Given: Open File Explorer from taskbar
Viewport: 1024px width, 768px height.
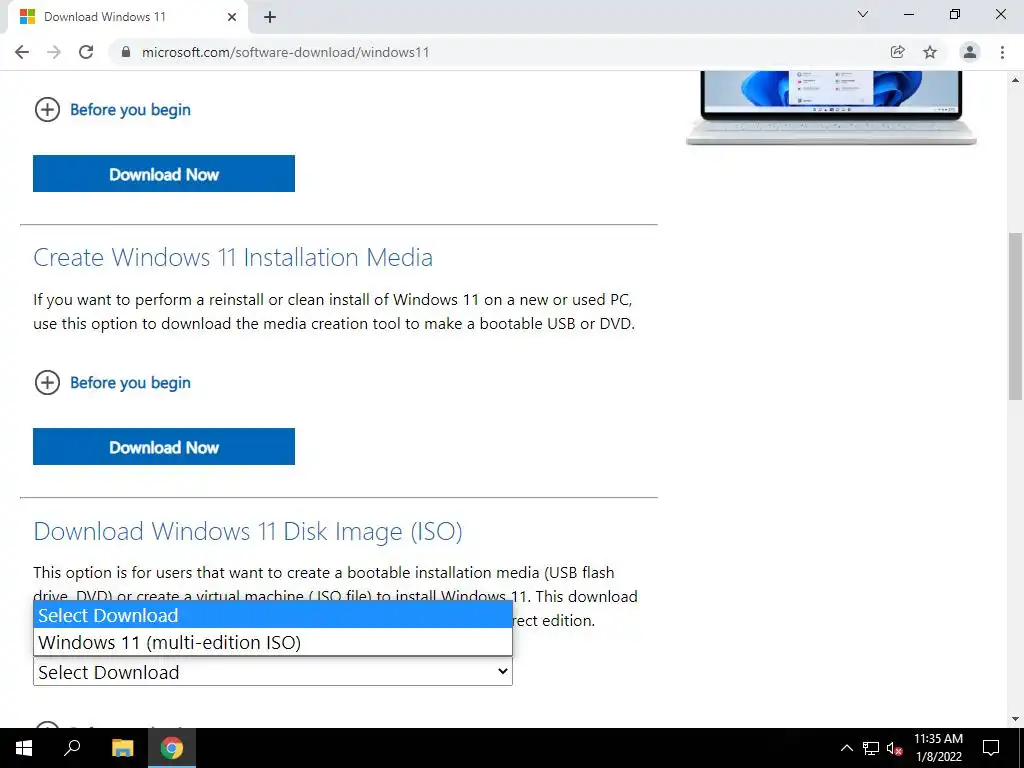Looking at the screenshot, I should click(x=122, y=748).
